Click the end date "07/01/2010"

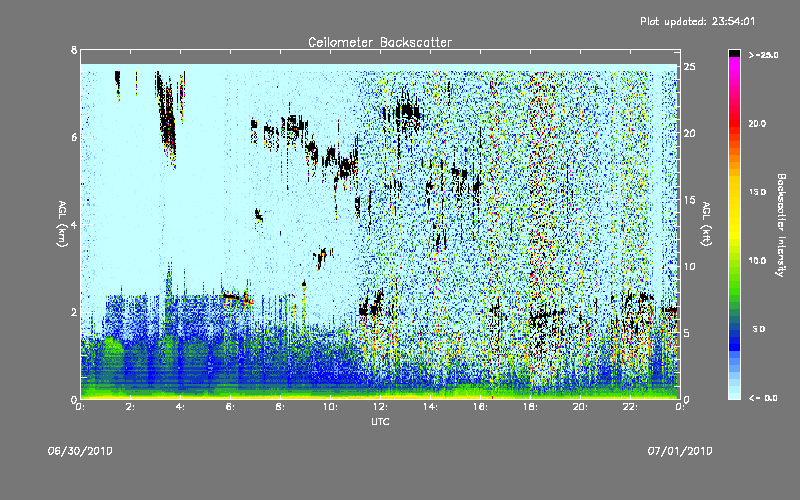tap(680, 451)
